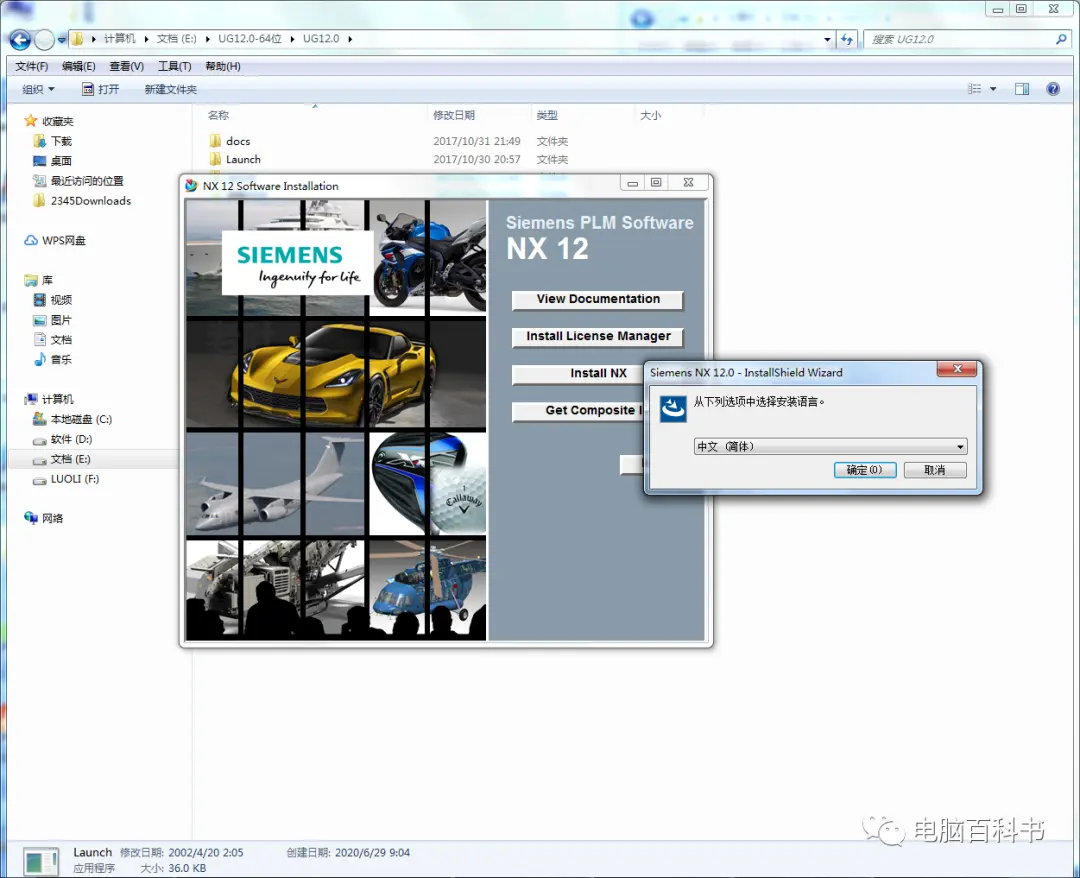This screenshot has height=878, width=1080.
Task: Open the 组织 dropdown menu
Action: click(38, 89)
